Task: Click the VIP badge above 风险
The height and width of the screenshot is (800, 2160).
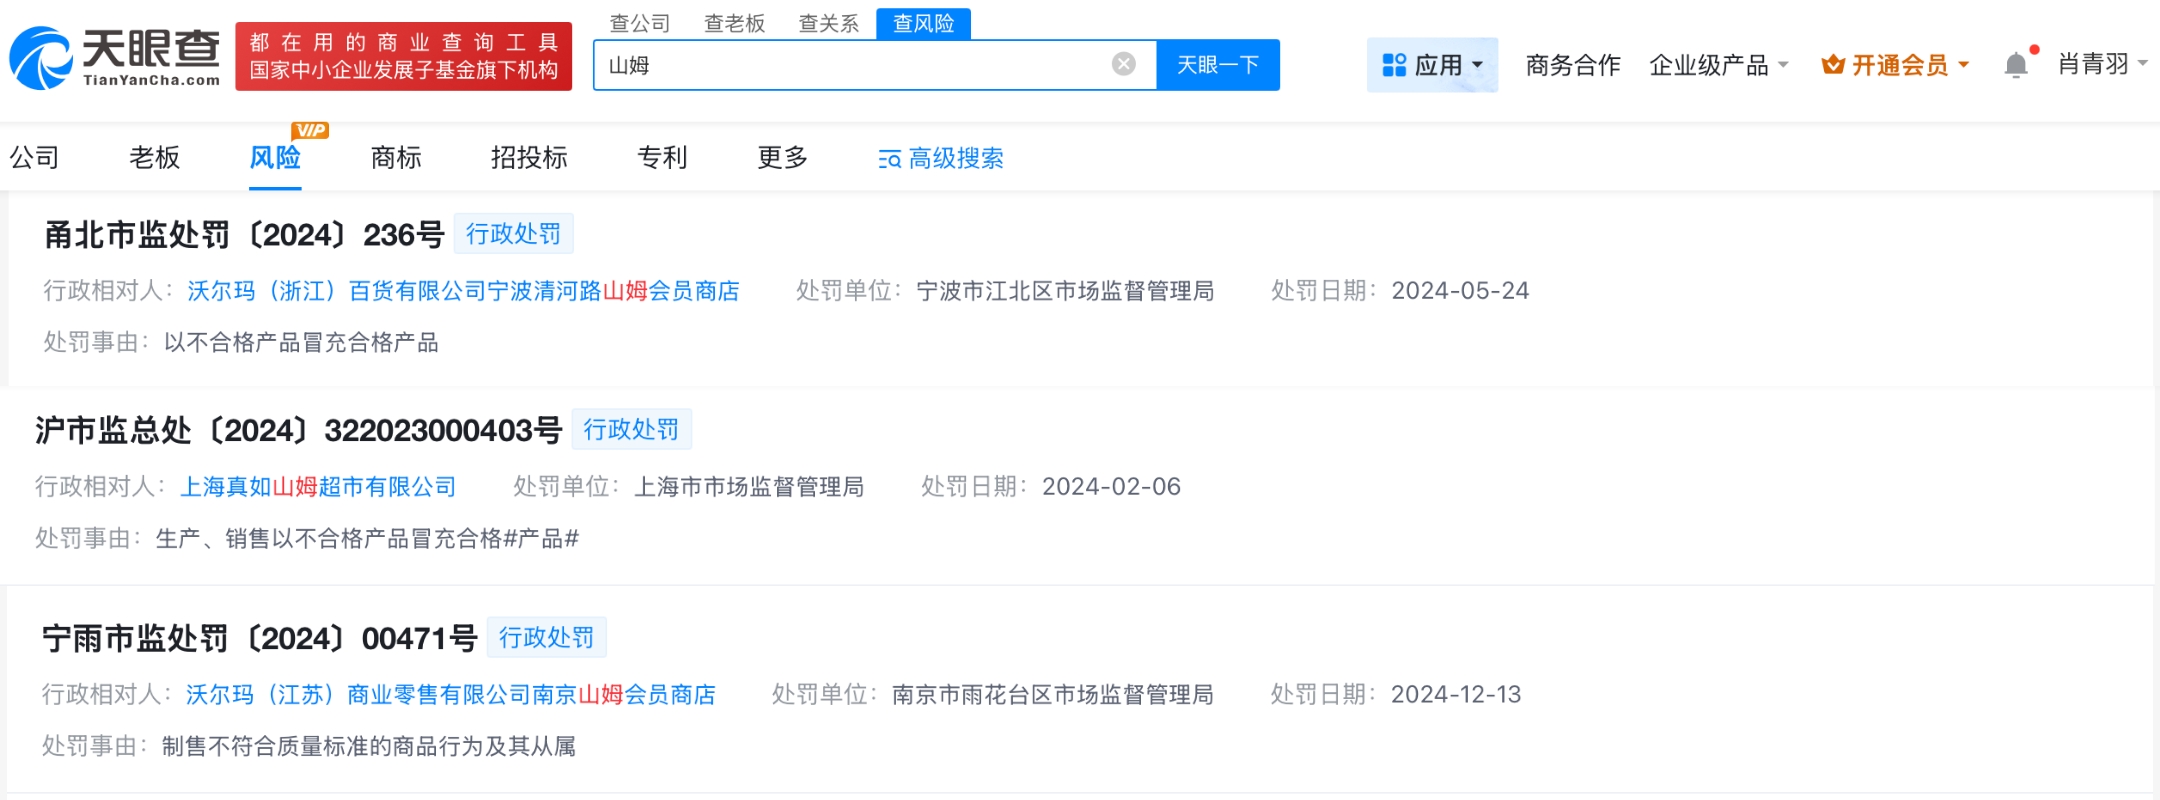Action: click(x=310, y=130)
